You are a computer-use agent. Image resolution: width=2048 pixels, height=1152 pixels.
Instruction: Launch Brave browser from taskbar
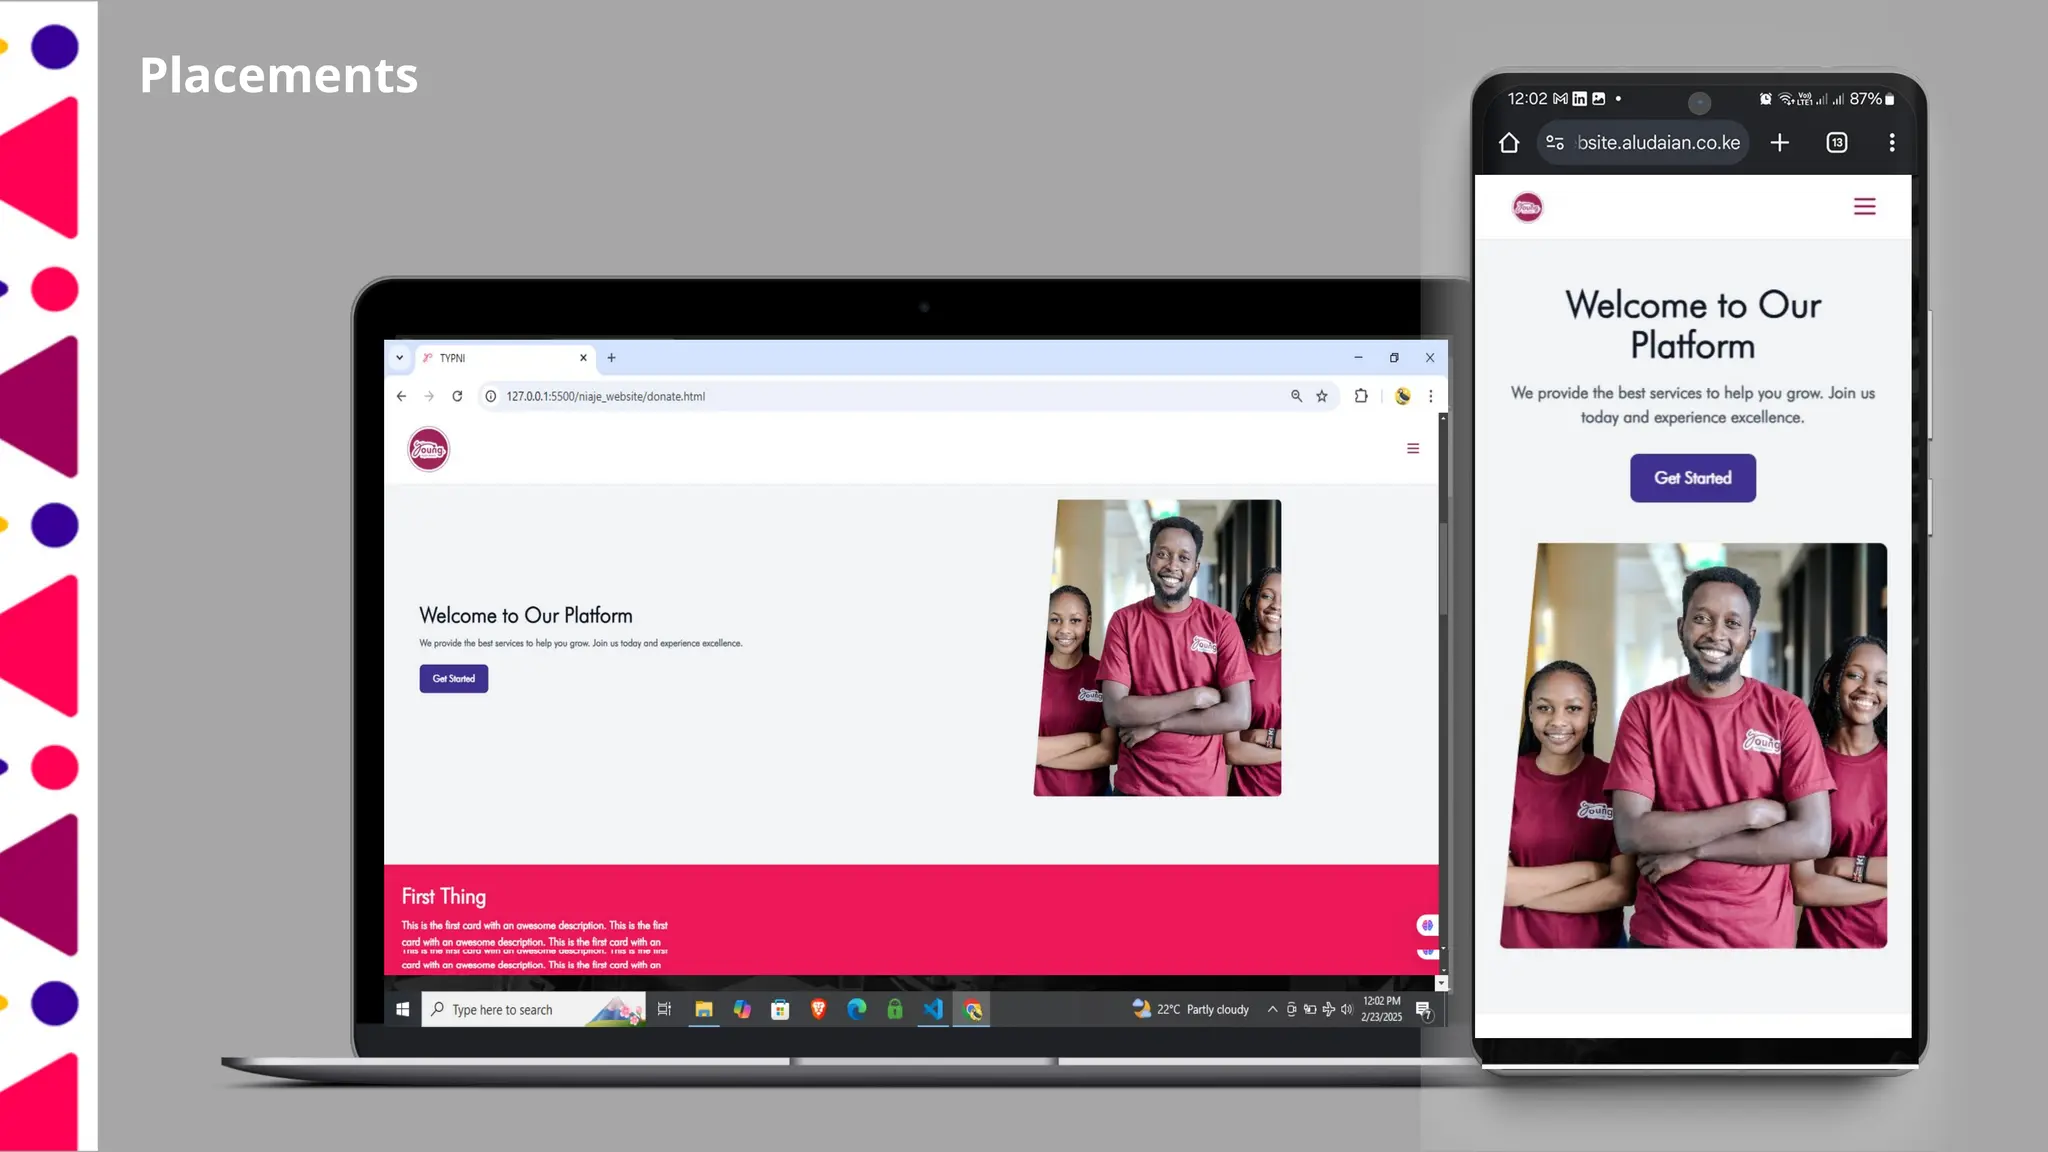pyautogui.click(x=818, y=1009)
